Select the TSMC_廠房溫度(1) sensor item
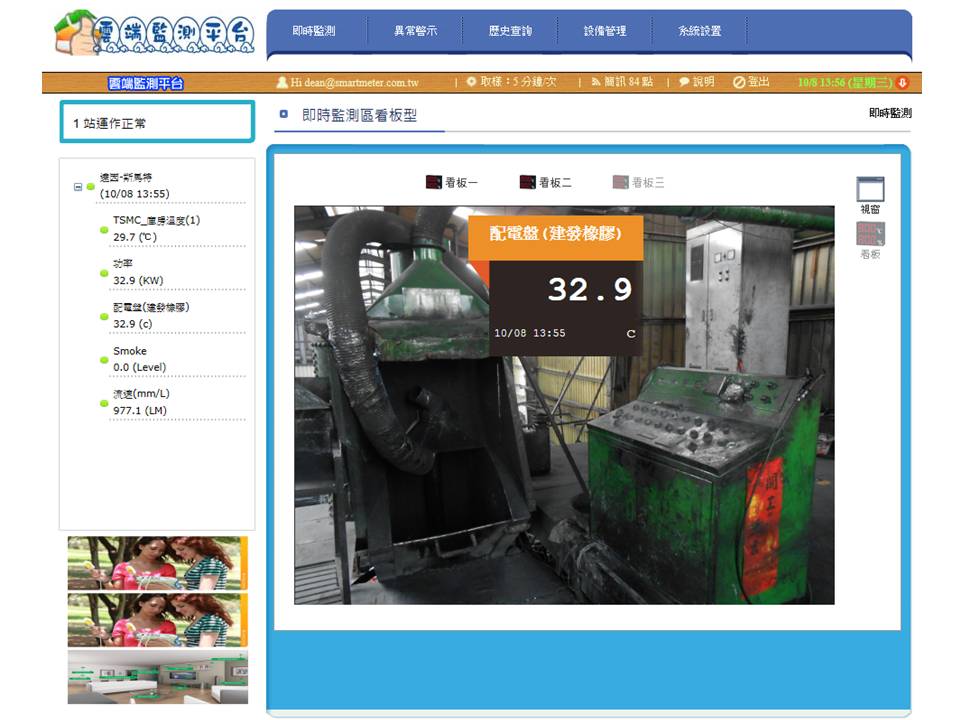 156,220
